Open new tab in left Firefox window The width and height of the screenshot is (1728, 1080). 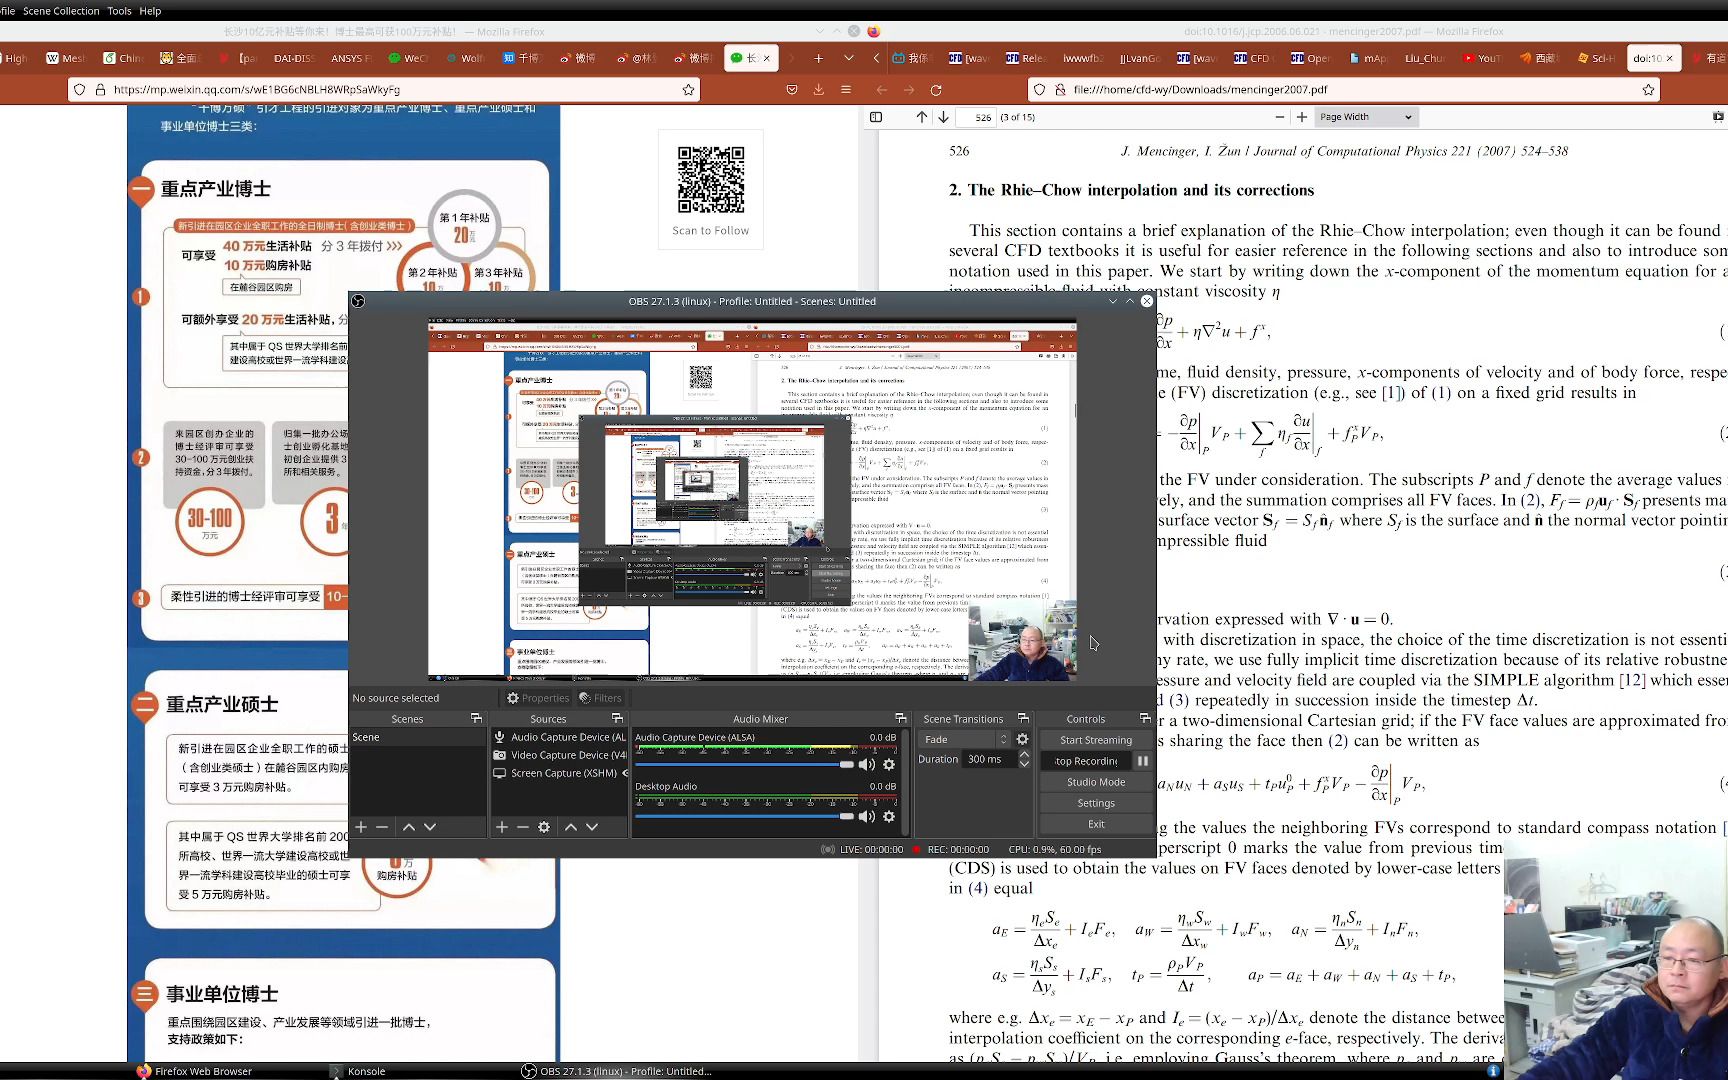click(x=818, y=58)
